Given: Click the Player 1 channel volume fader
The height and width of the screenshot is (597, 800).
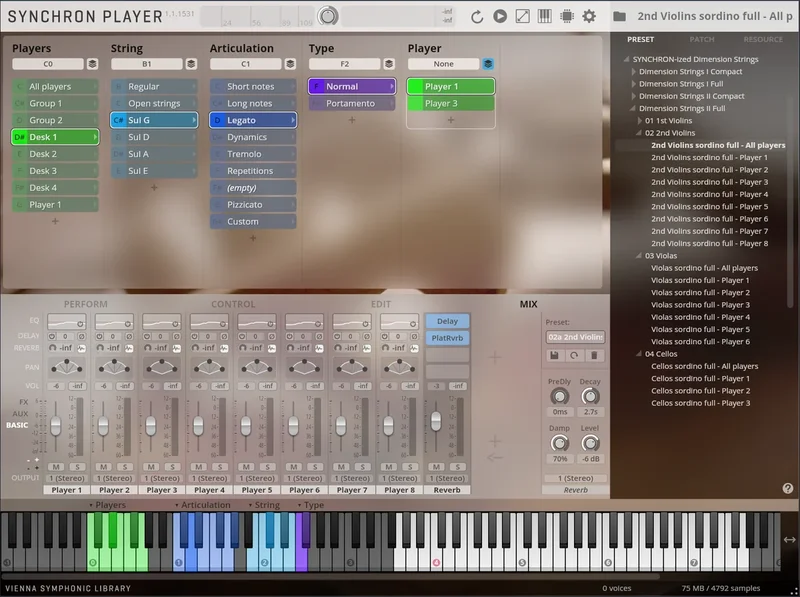Looking at the screenshot, I should (56, 425).
